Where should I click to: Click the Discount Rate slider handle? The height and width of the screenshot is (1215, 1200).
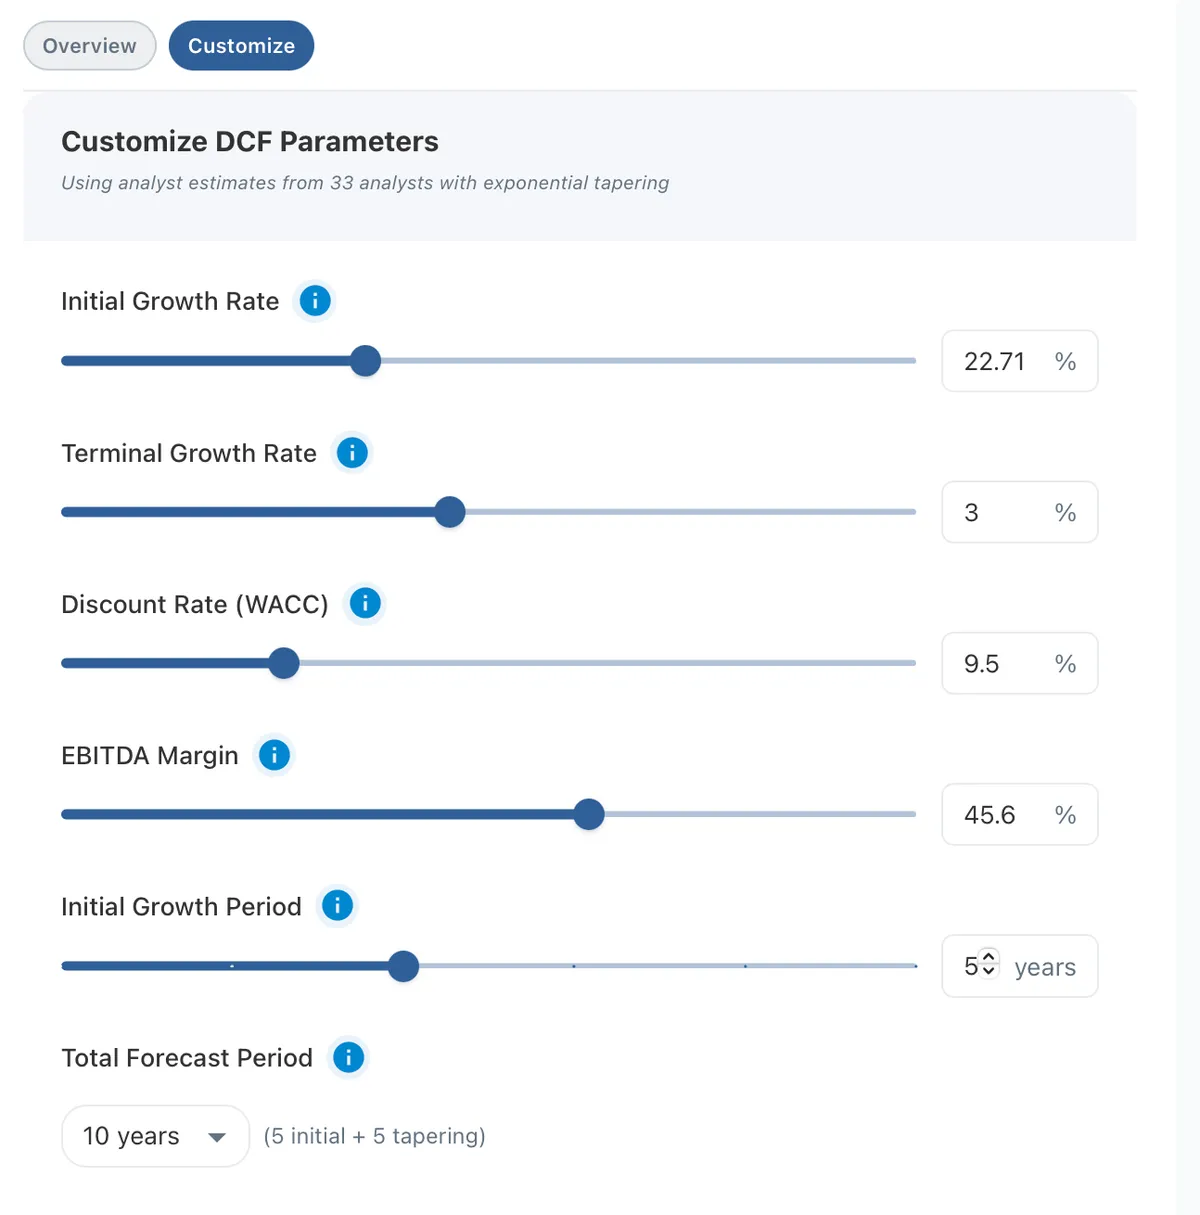click(x=284, y=663)
